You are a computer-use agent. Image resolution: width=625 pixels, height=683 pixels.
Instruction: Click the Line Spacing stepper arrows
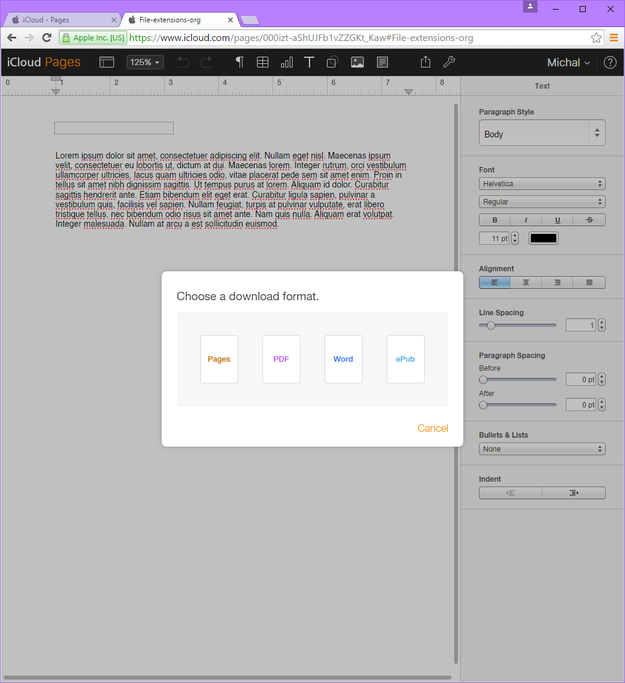[x=601, y=325]
